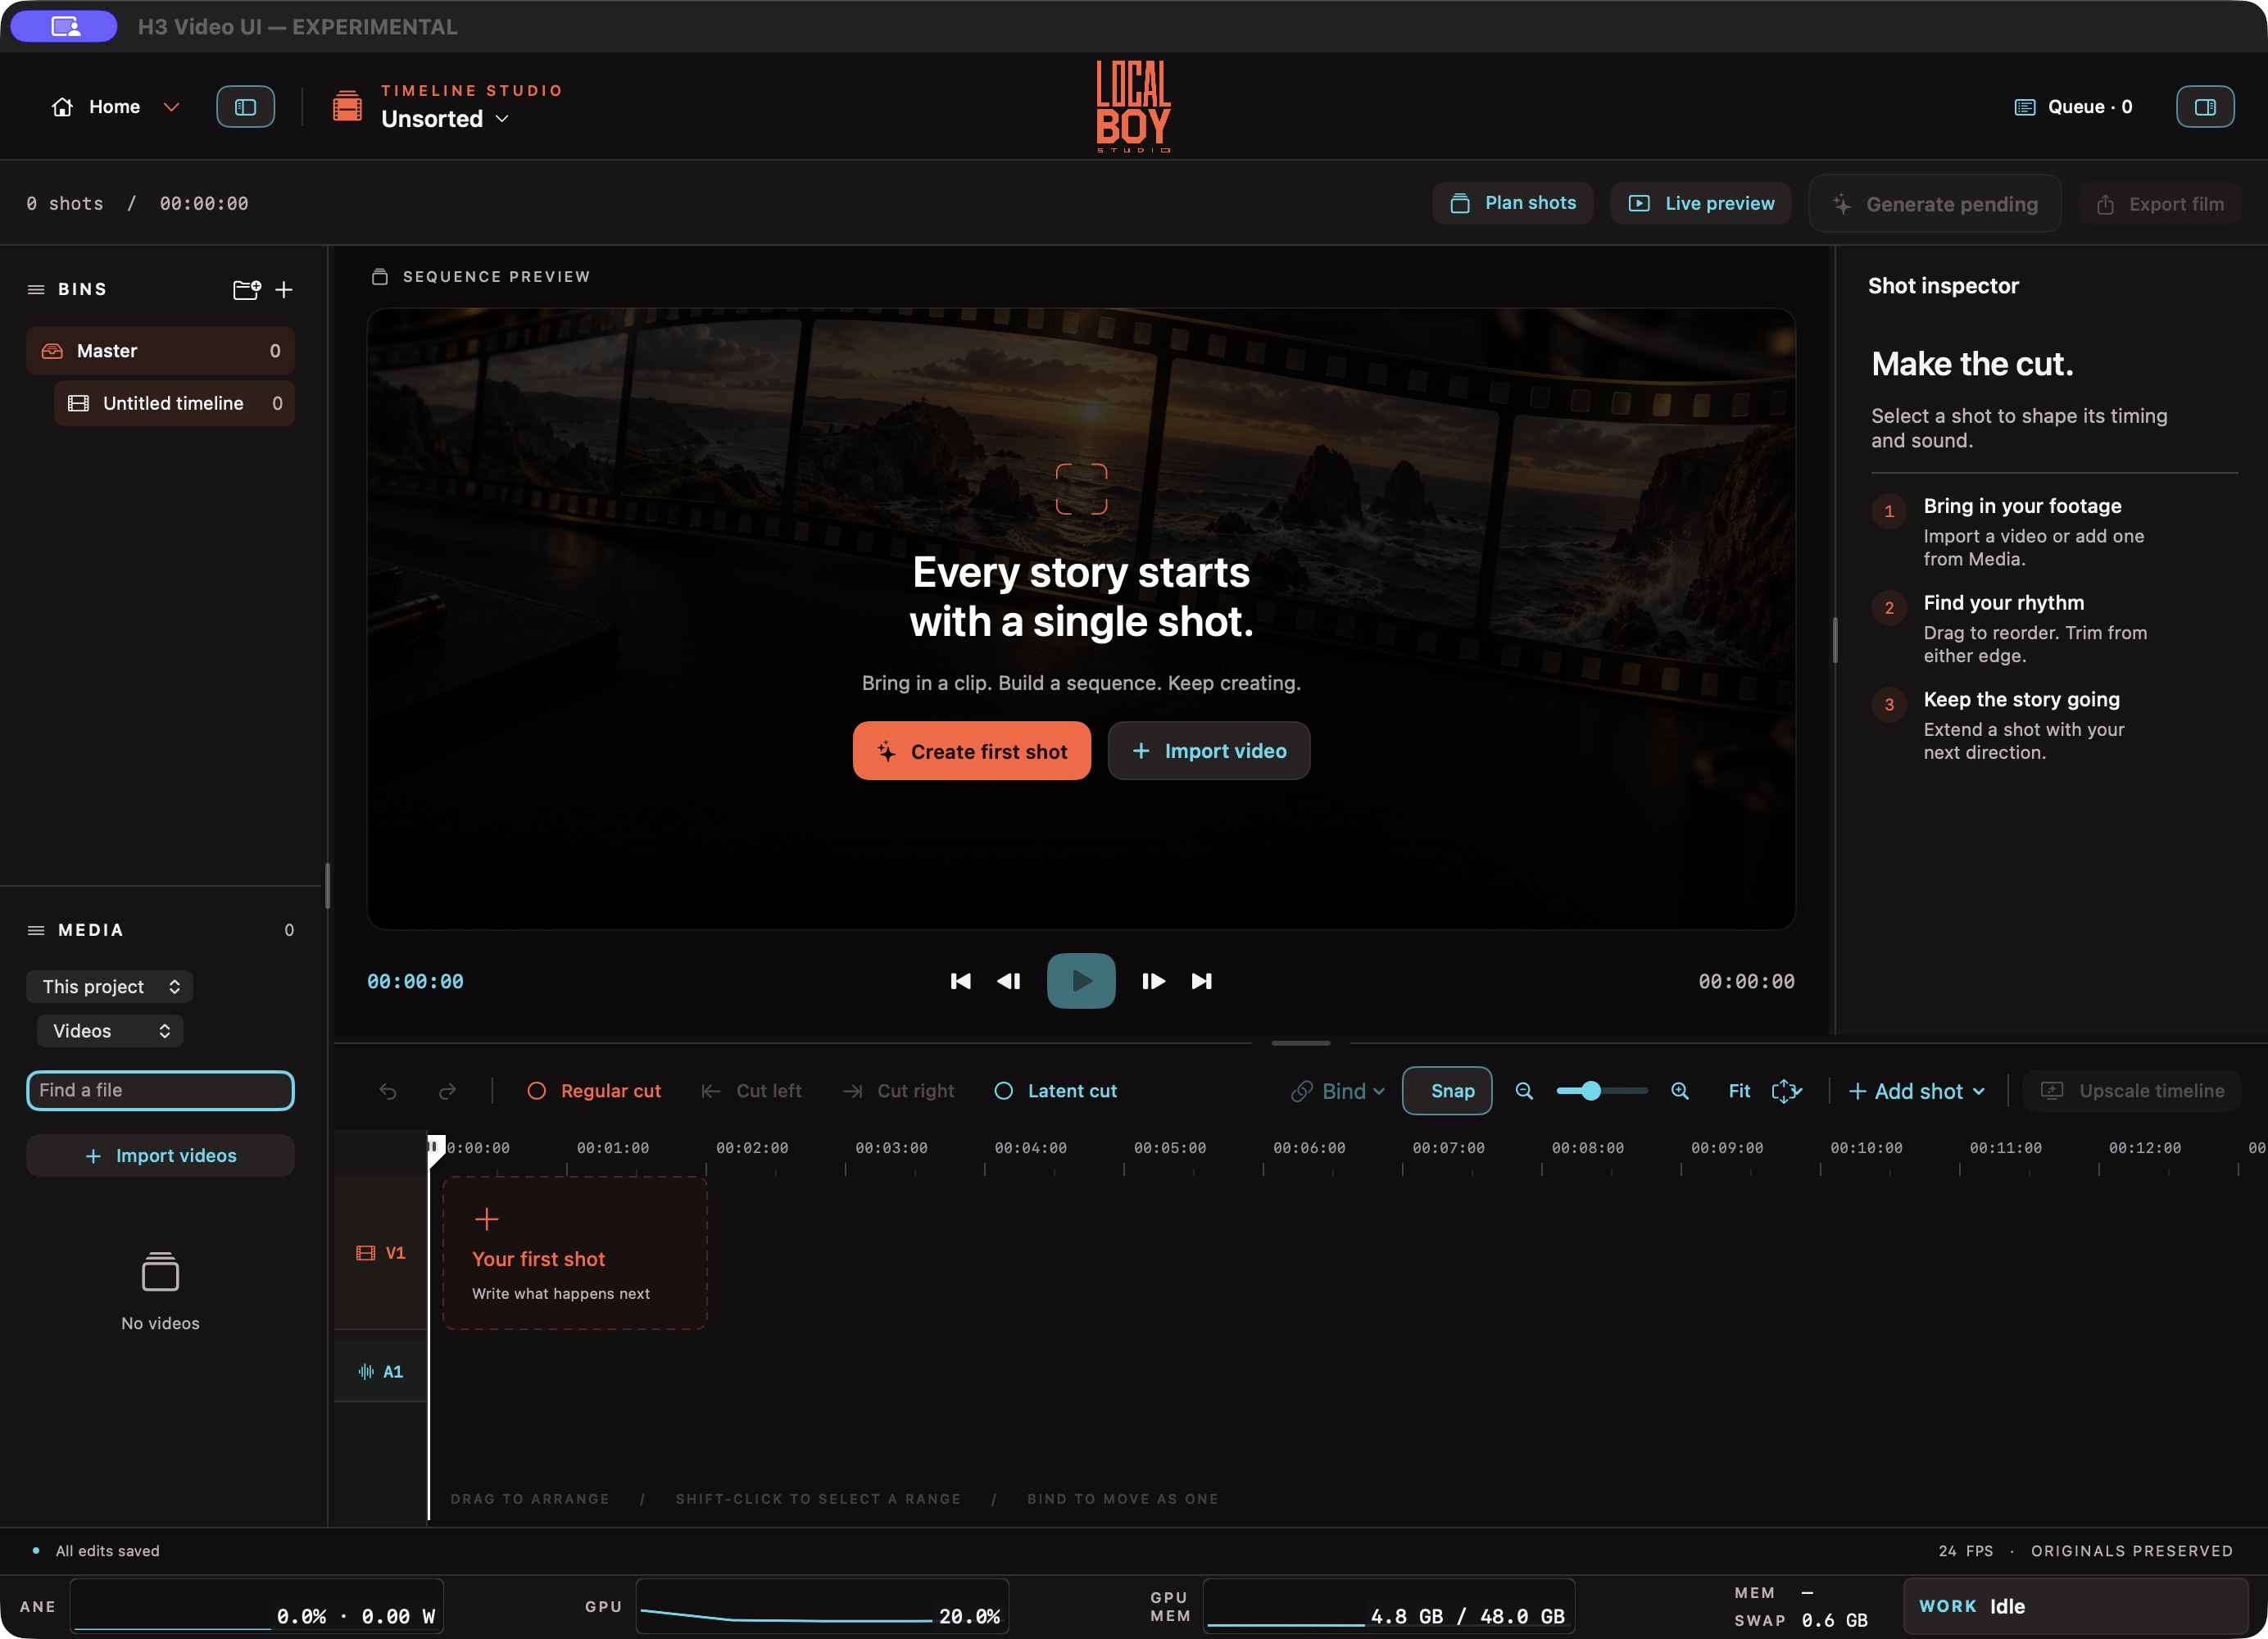This screenshot has height=1639, width=2268.
Task: Open the Unsorted project dropdown
Action: [x=445, y=119]
